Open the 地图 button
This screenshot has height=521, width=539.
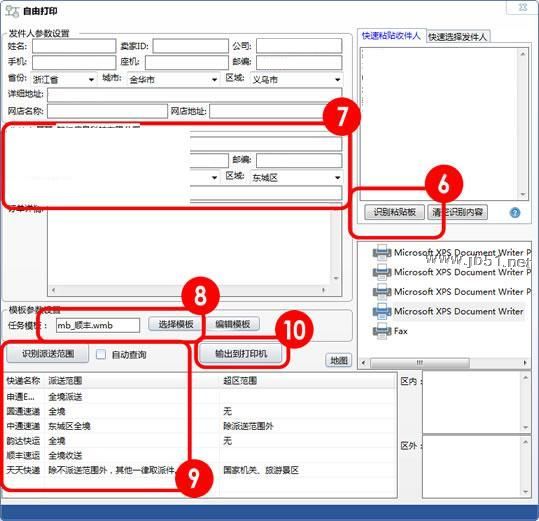pyautogui.click(x=339, y=361)
